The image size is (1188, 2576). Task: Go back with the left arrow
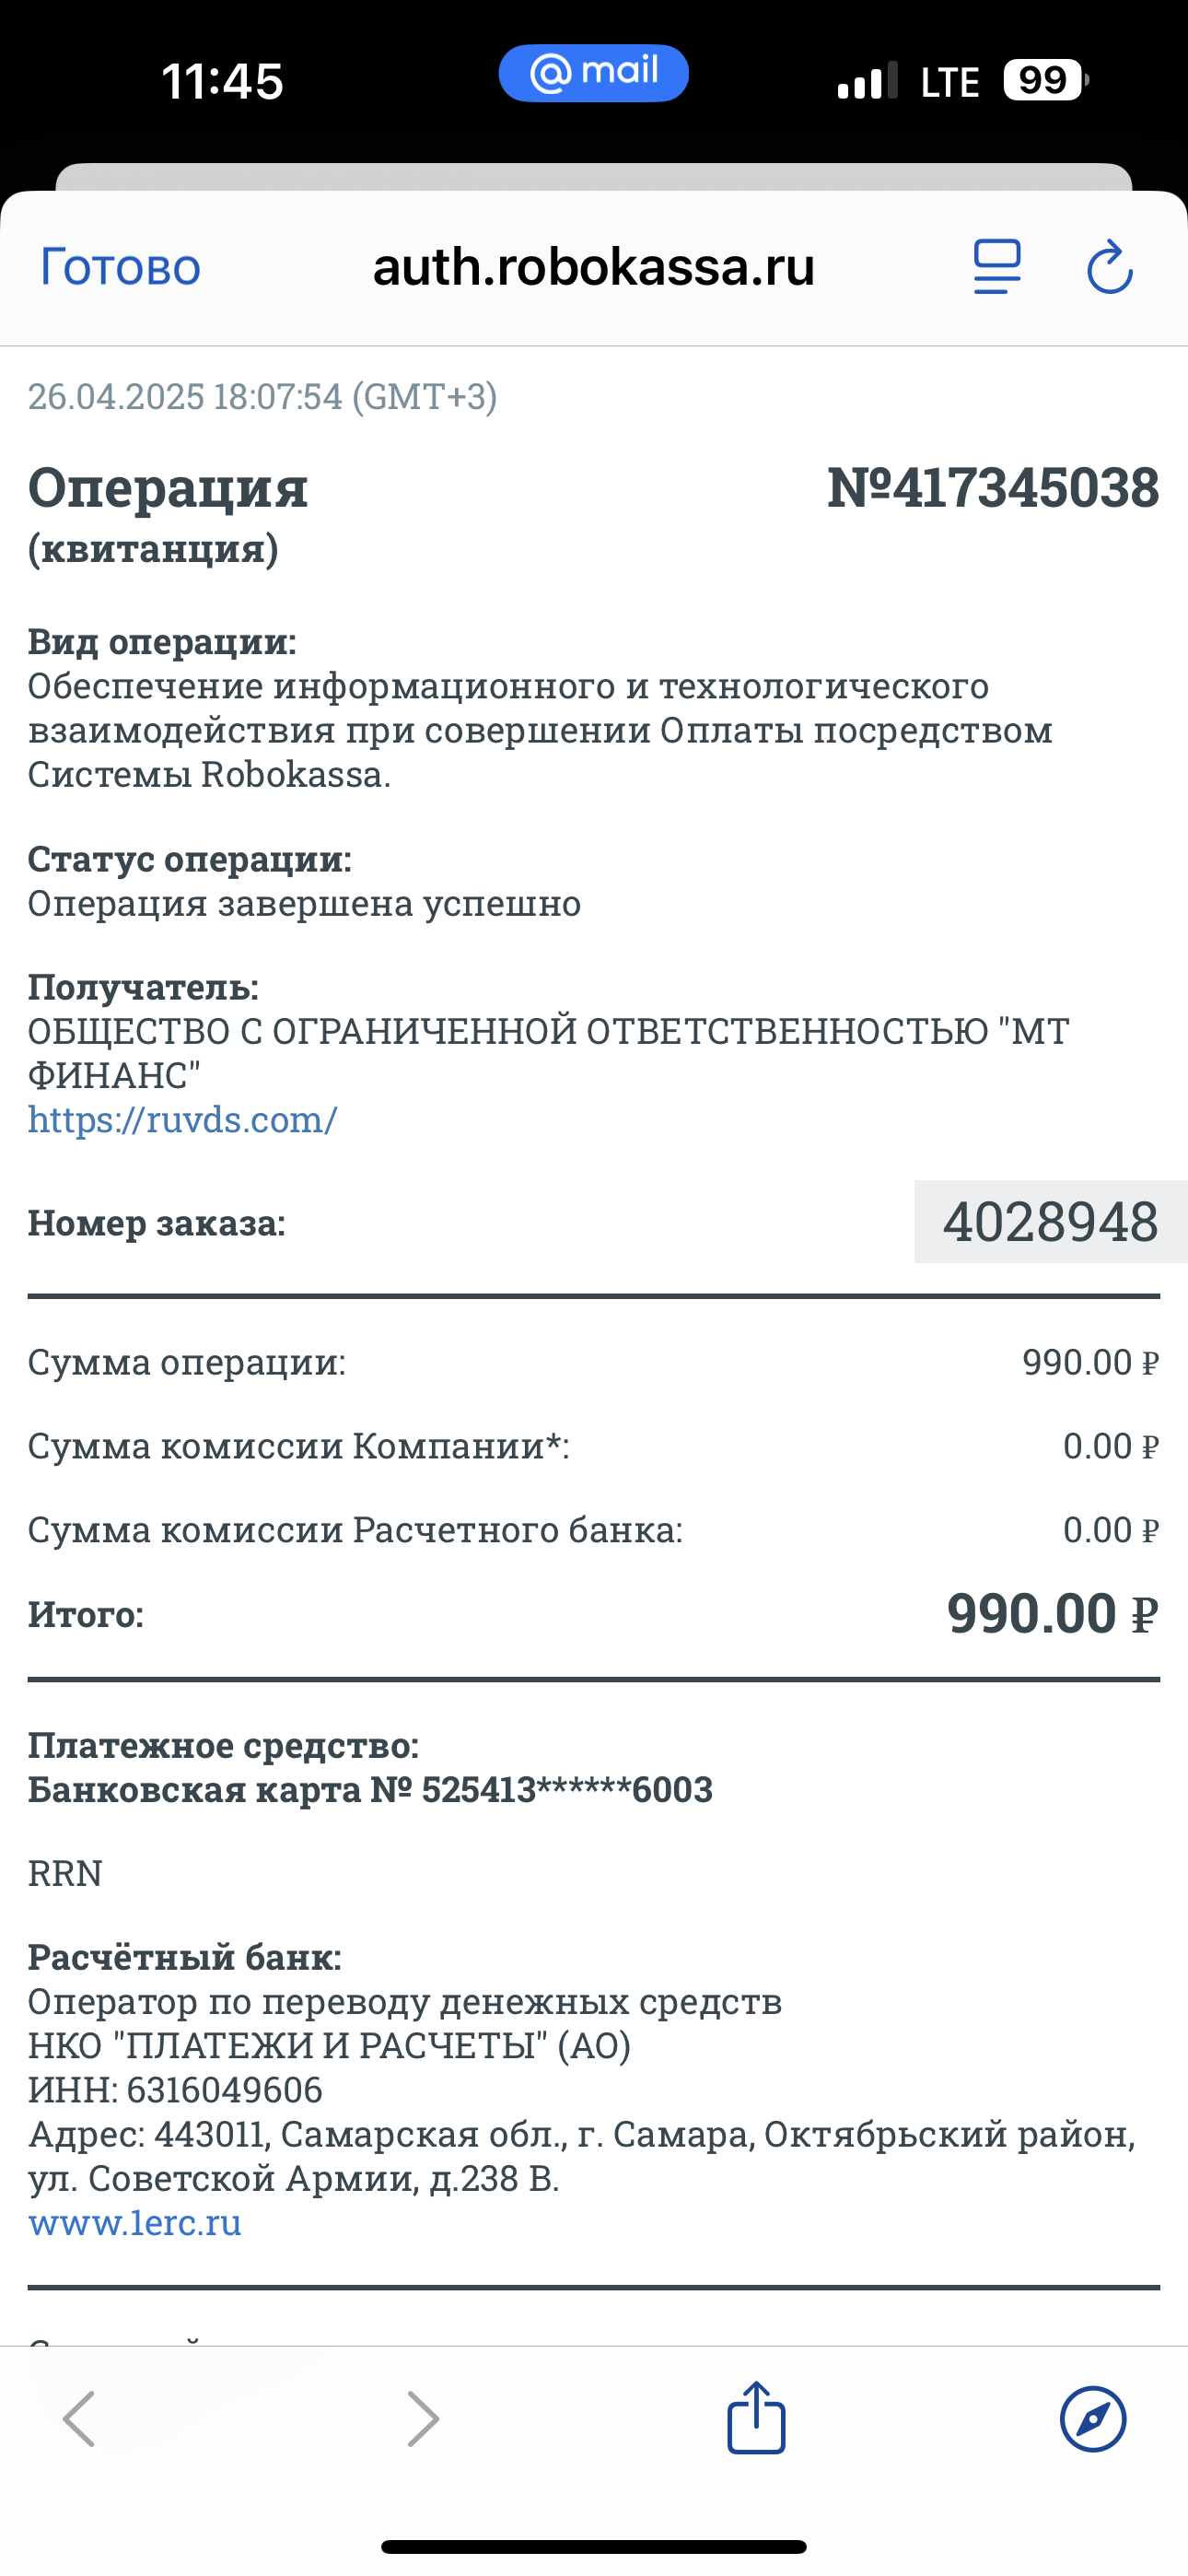tap(79, 2419)
